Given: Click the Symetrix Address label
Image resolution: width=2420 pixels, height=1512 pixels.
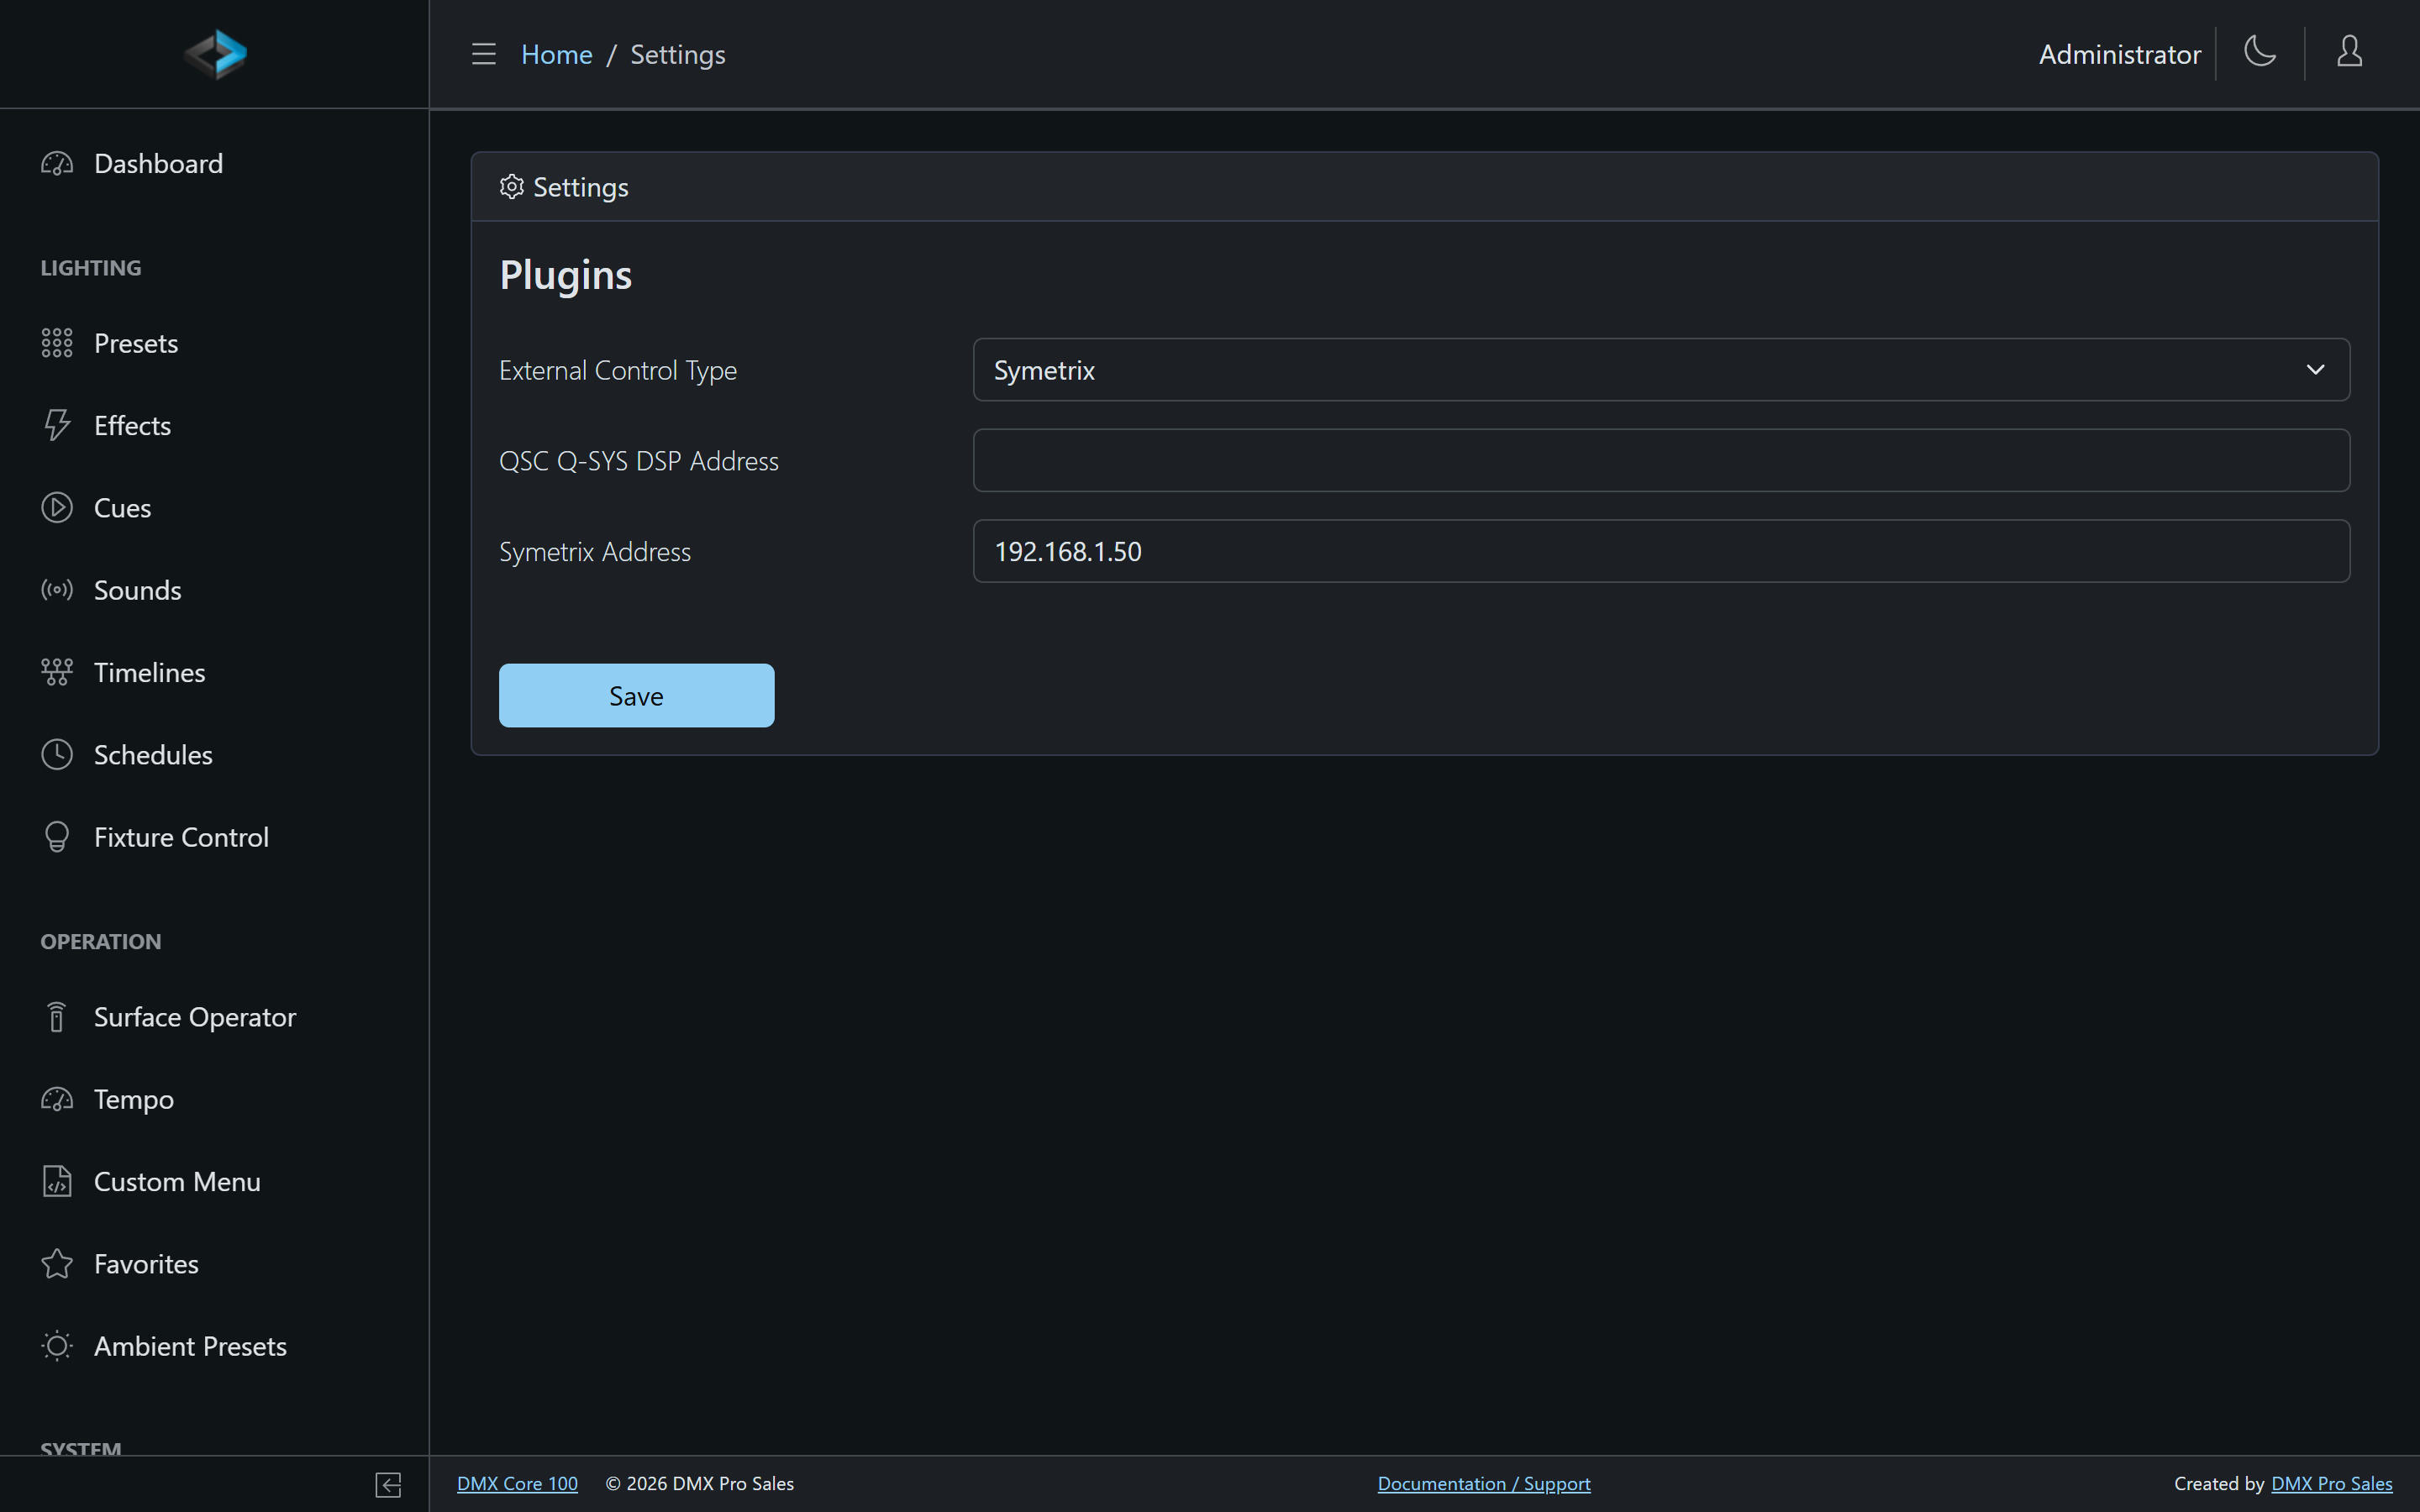Looking at the screenshot, I should click(595, 552).
